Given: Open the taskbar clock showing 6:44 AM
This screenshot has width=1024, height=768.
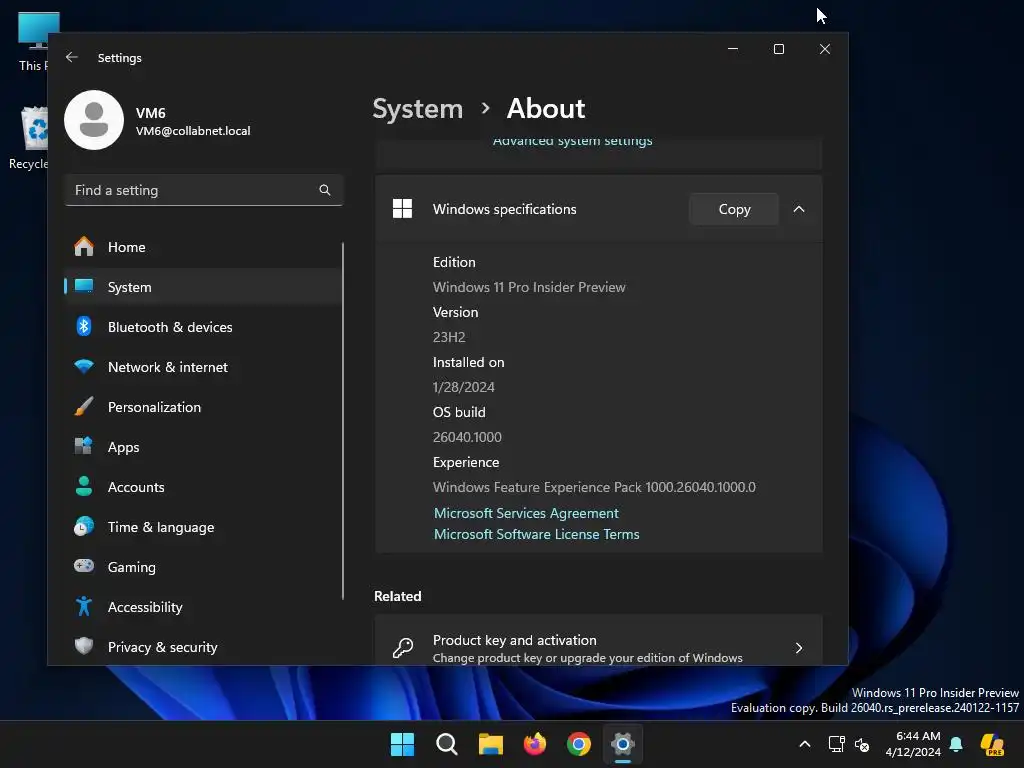Looking at the screenshot, I should [913, 744].
